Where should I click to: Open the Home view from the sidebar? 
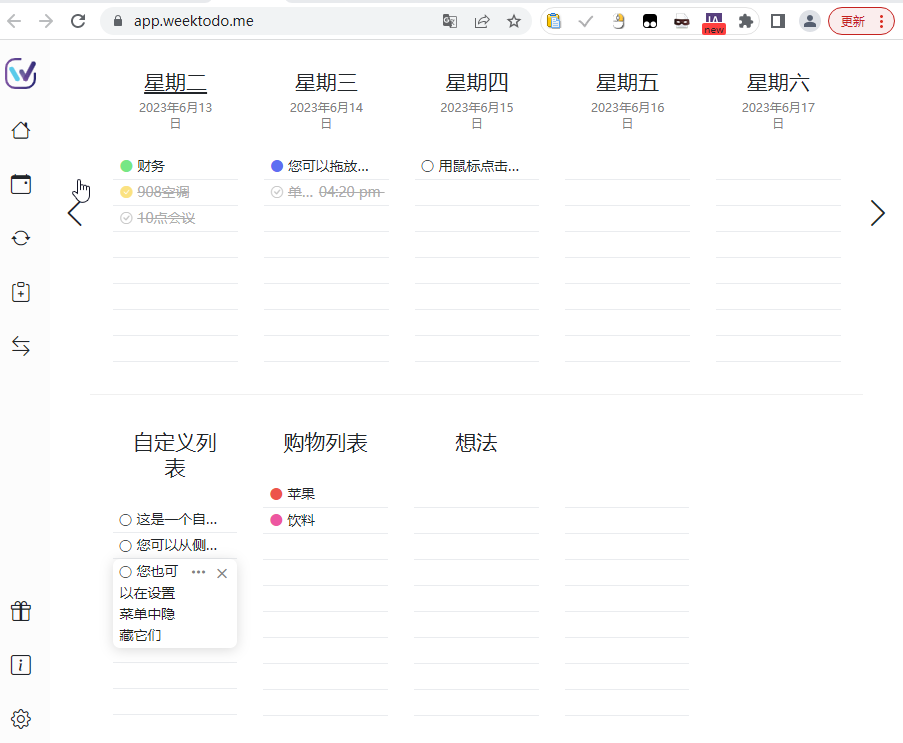pos(21,130)
